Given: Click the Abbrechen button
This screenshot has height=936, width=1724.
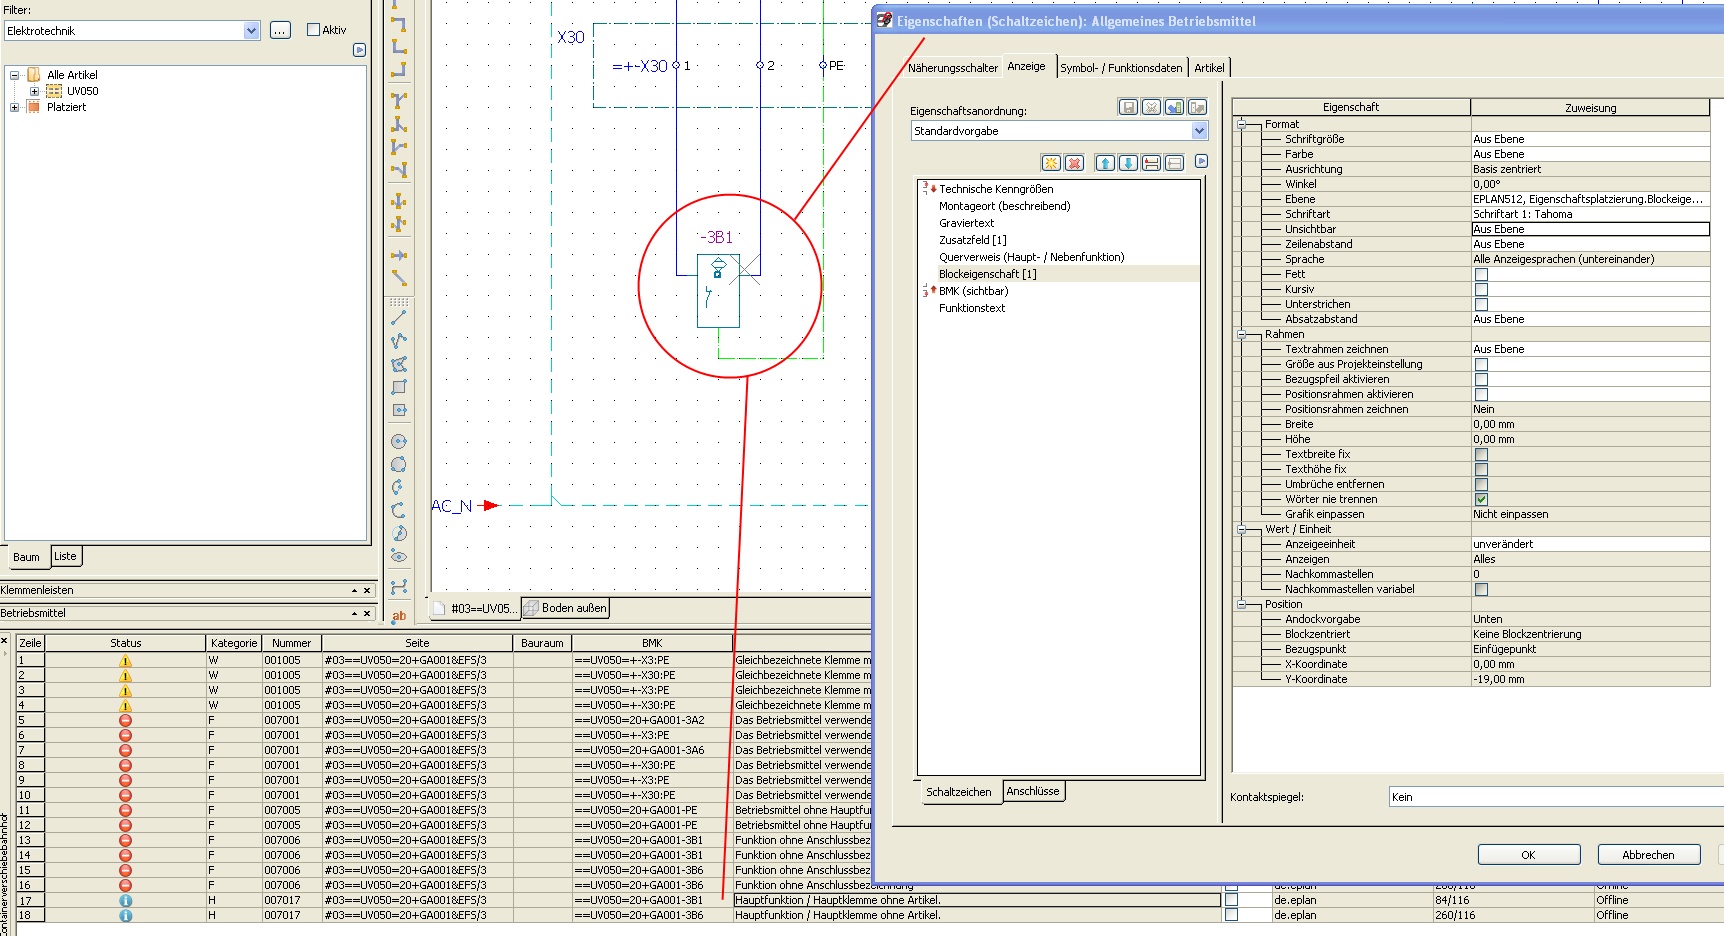Looking at the screenshot, I should tap(1648, 855).
